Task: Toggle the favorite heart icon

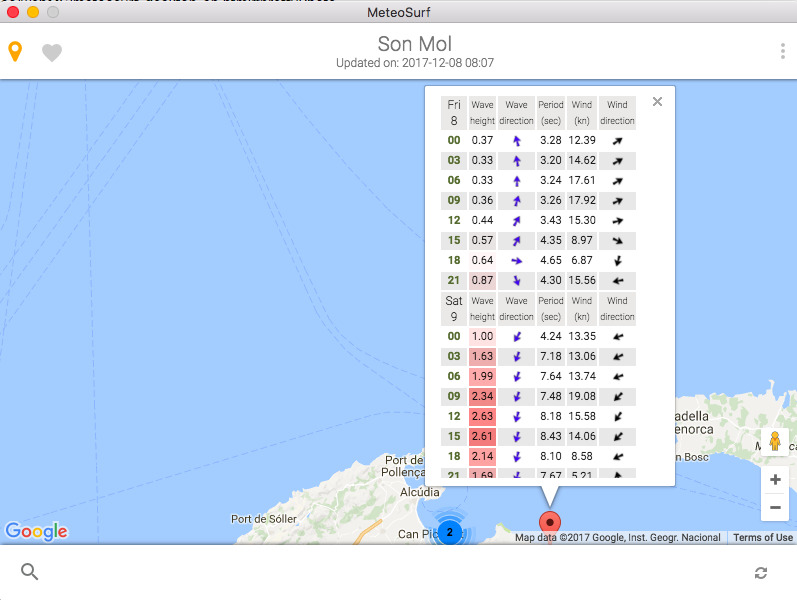Action: 52,52
